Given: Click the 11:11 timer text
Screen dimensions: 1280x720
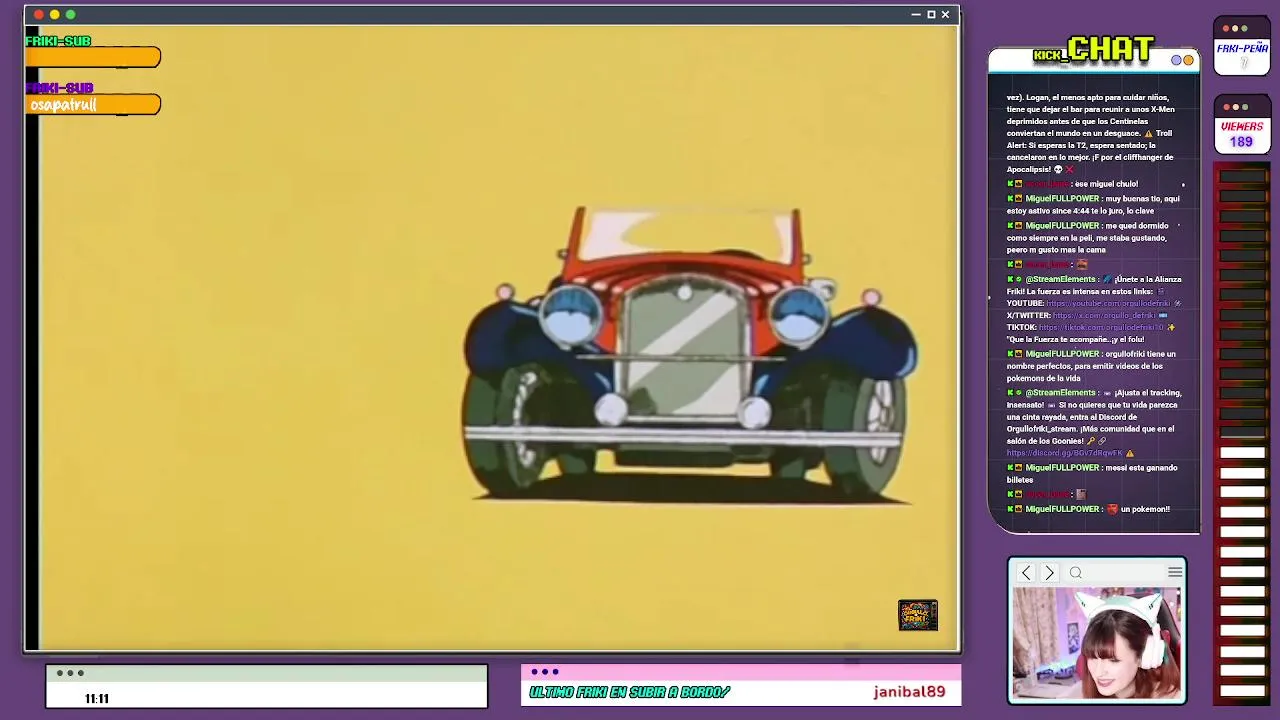Looking at the screenshot, I should 97,699.
